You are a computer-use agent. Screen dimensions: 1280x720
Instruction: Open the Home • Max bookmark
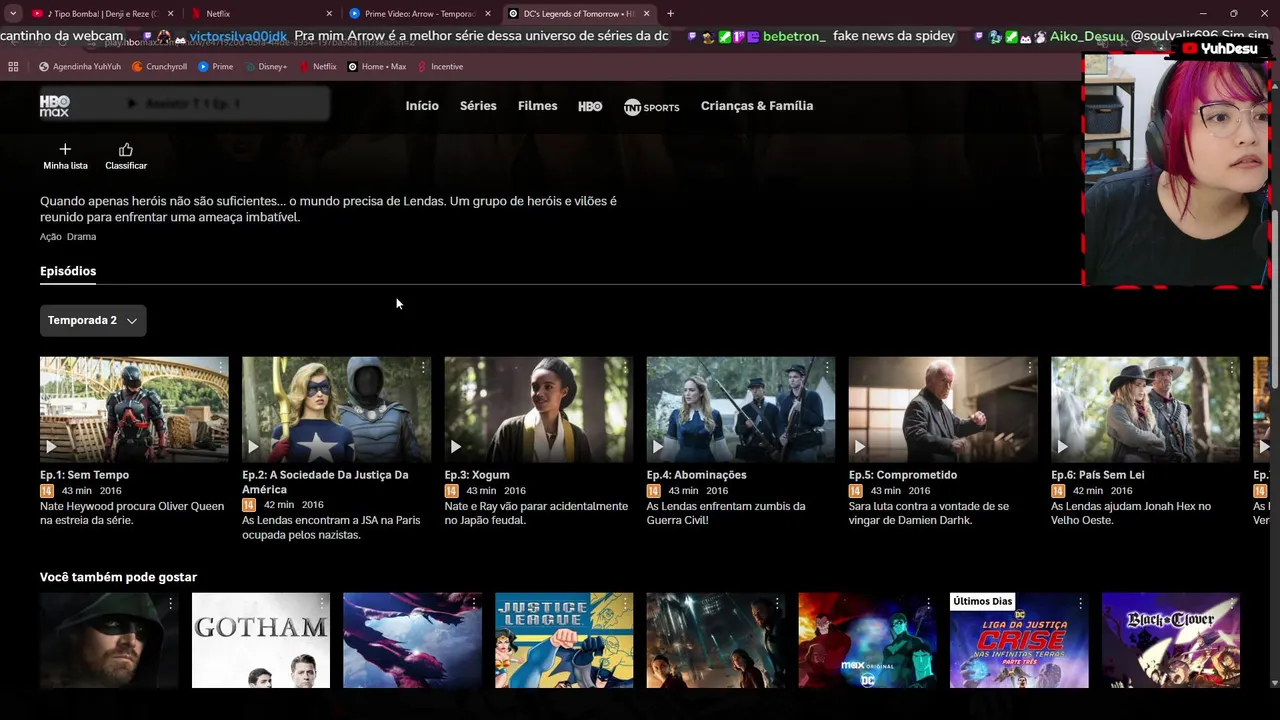coord(377,67)
